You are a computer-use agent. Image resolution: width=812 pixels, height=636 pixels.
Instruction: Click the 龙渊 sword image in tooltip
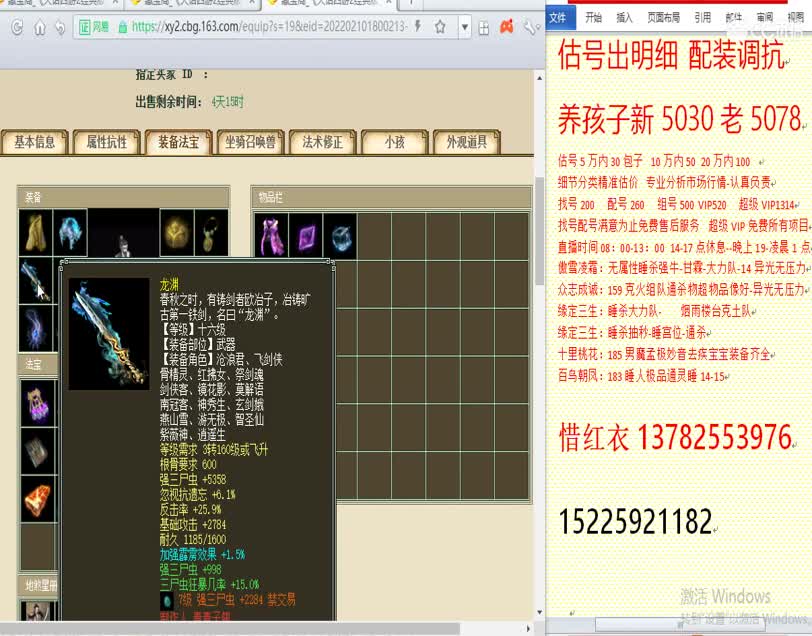pyautogui.click(x=109, y=334)
